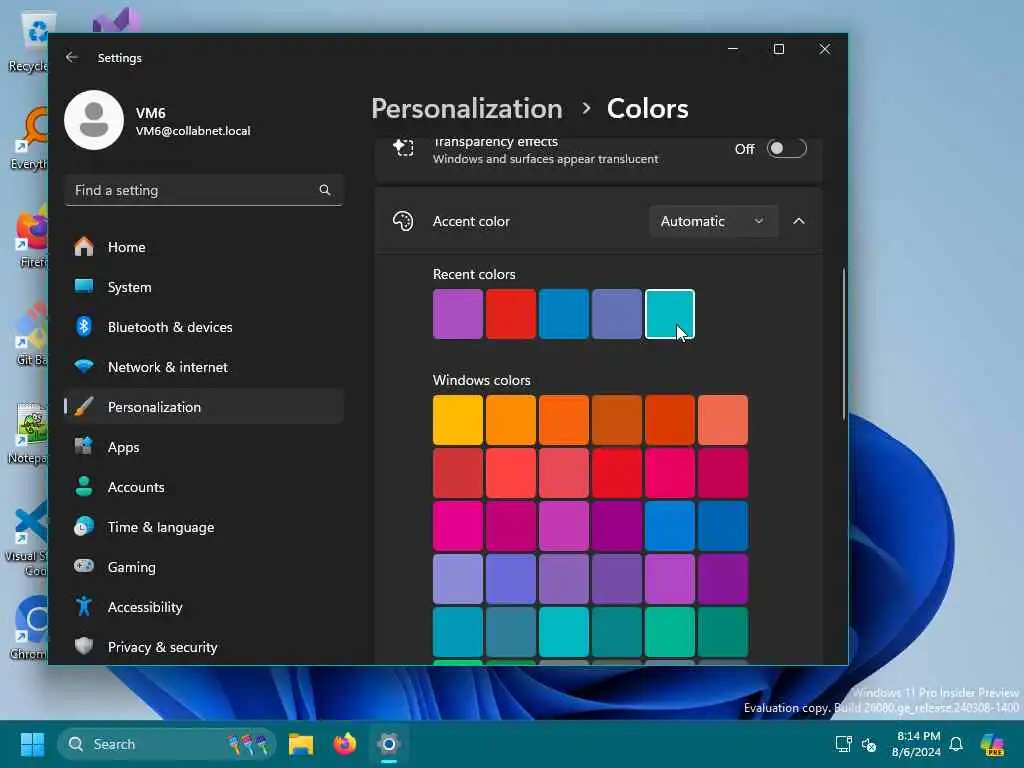Select the light lavender swatch in Windows colors
This screenshot has width=1024, height=768.
click(458, 579)
